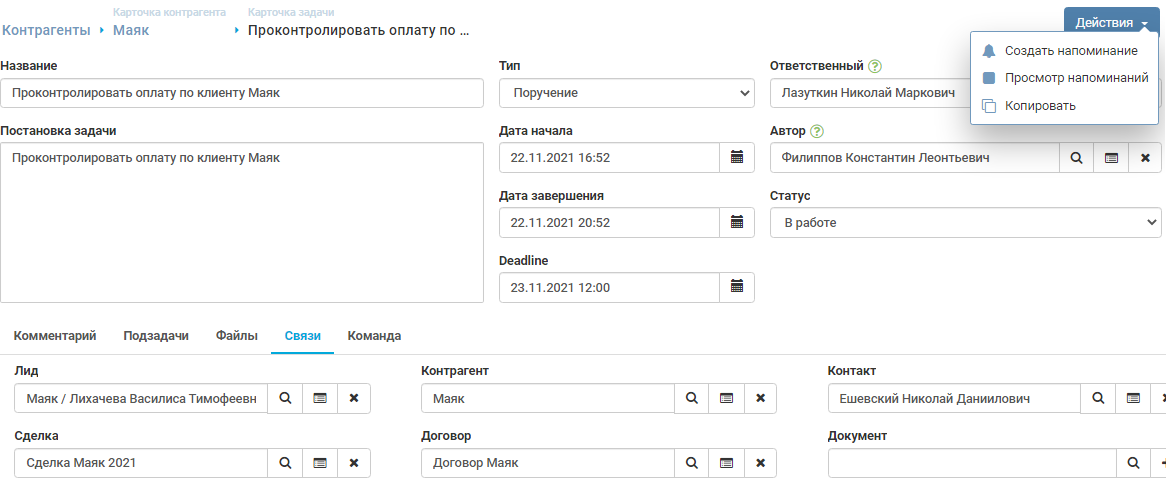This screenshot has height=494, width=1166.
Task: Open calendar for Дата начала field
Action: pos(737,157)
